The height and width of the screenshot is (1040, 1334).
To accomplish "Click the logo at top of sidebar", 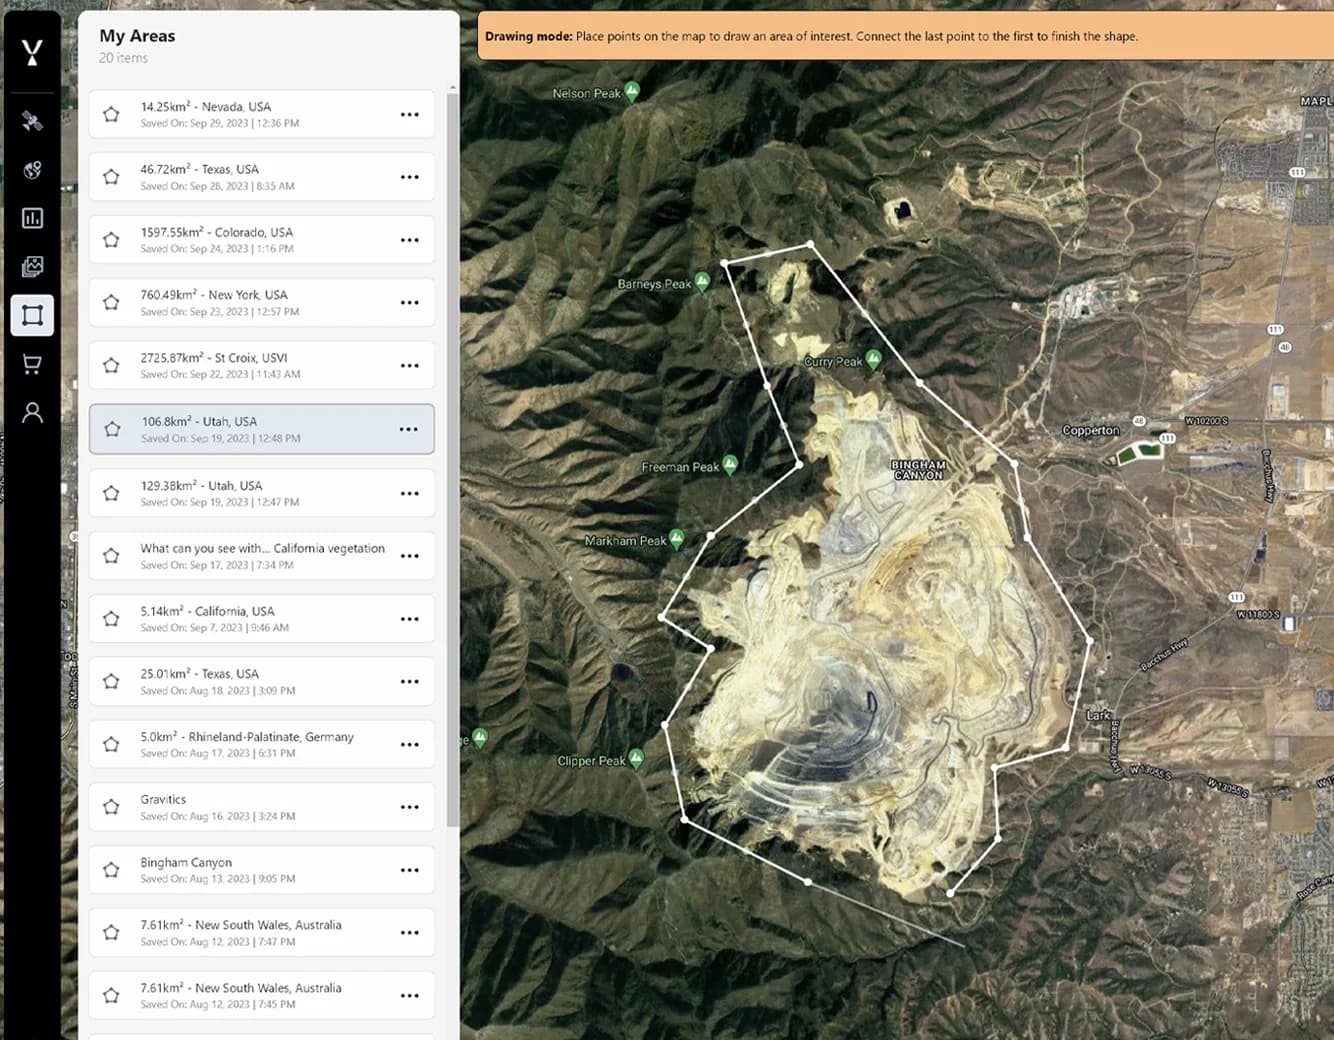I will coord(32,53).
